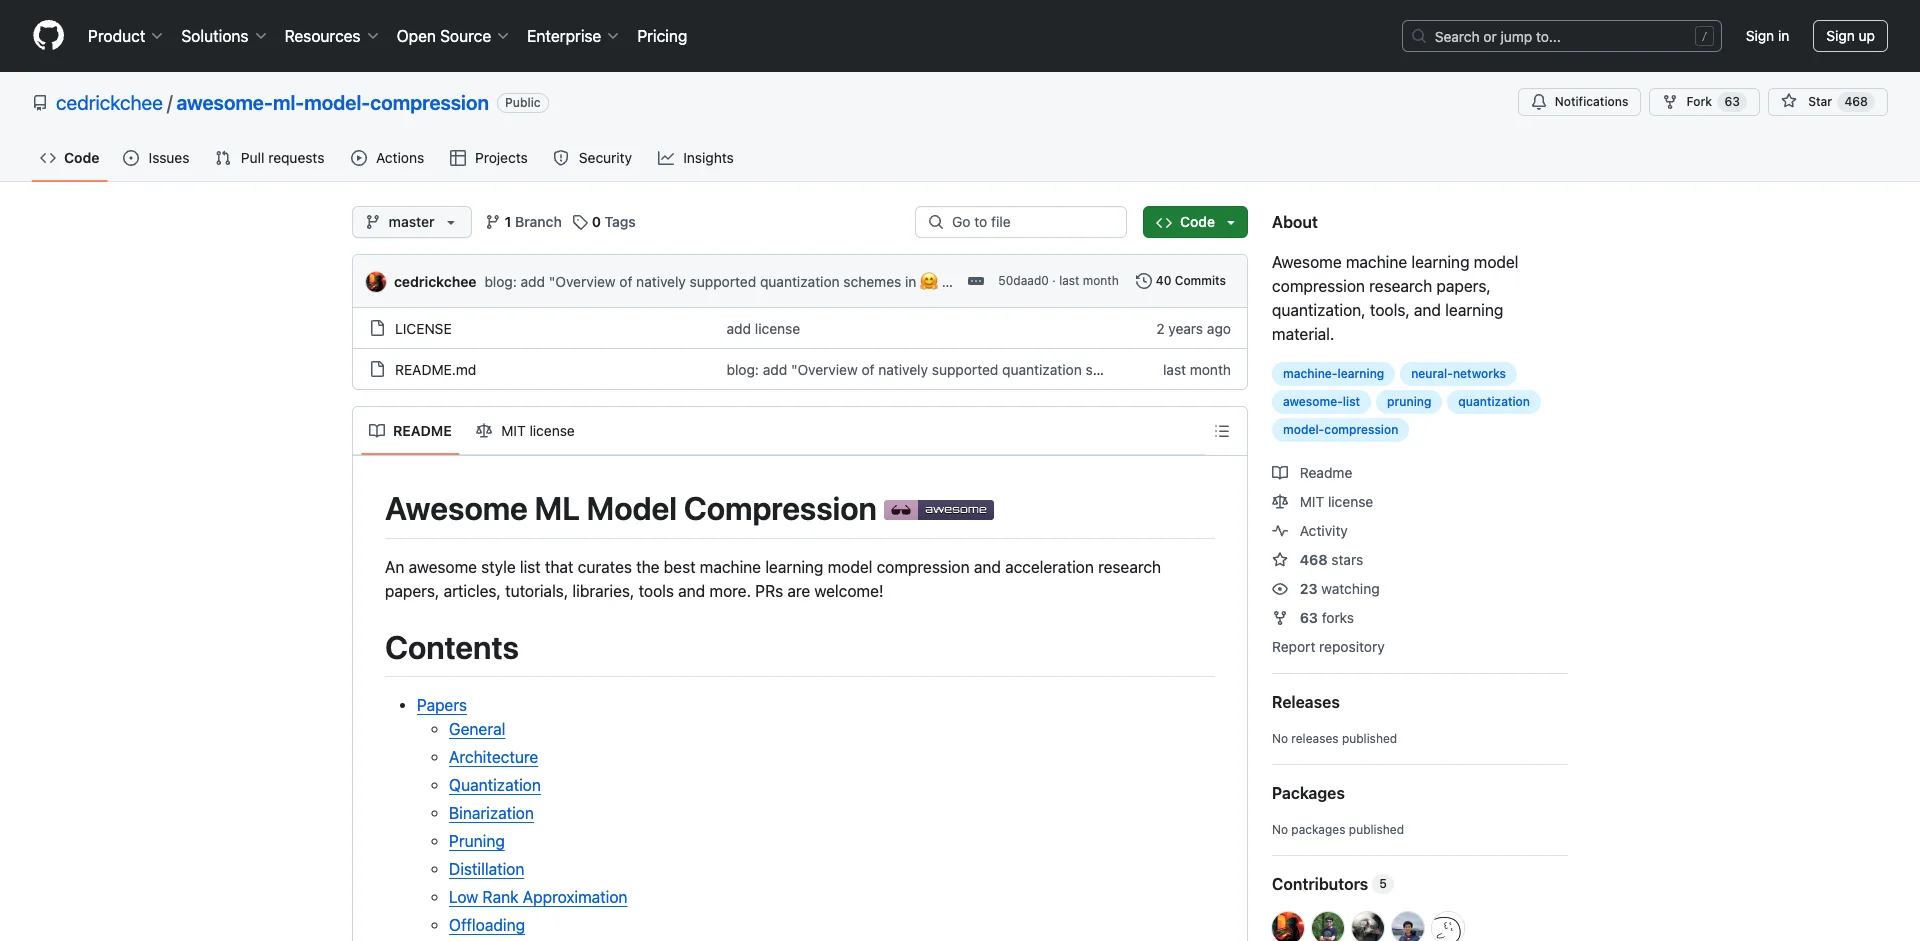Open cedrickchee user profile link

coord(109,103)
